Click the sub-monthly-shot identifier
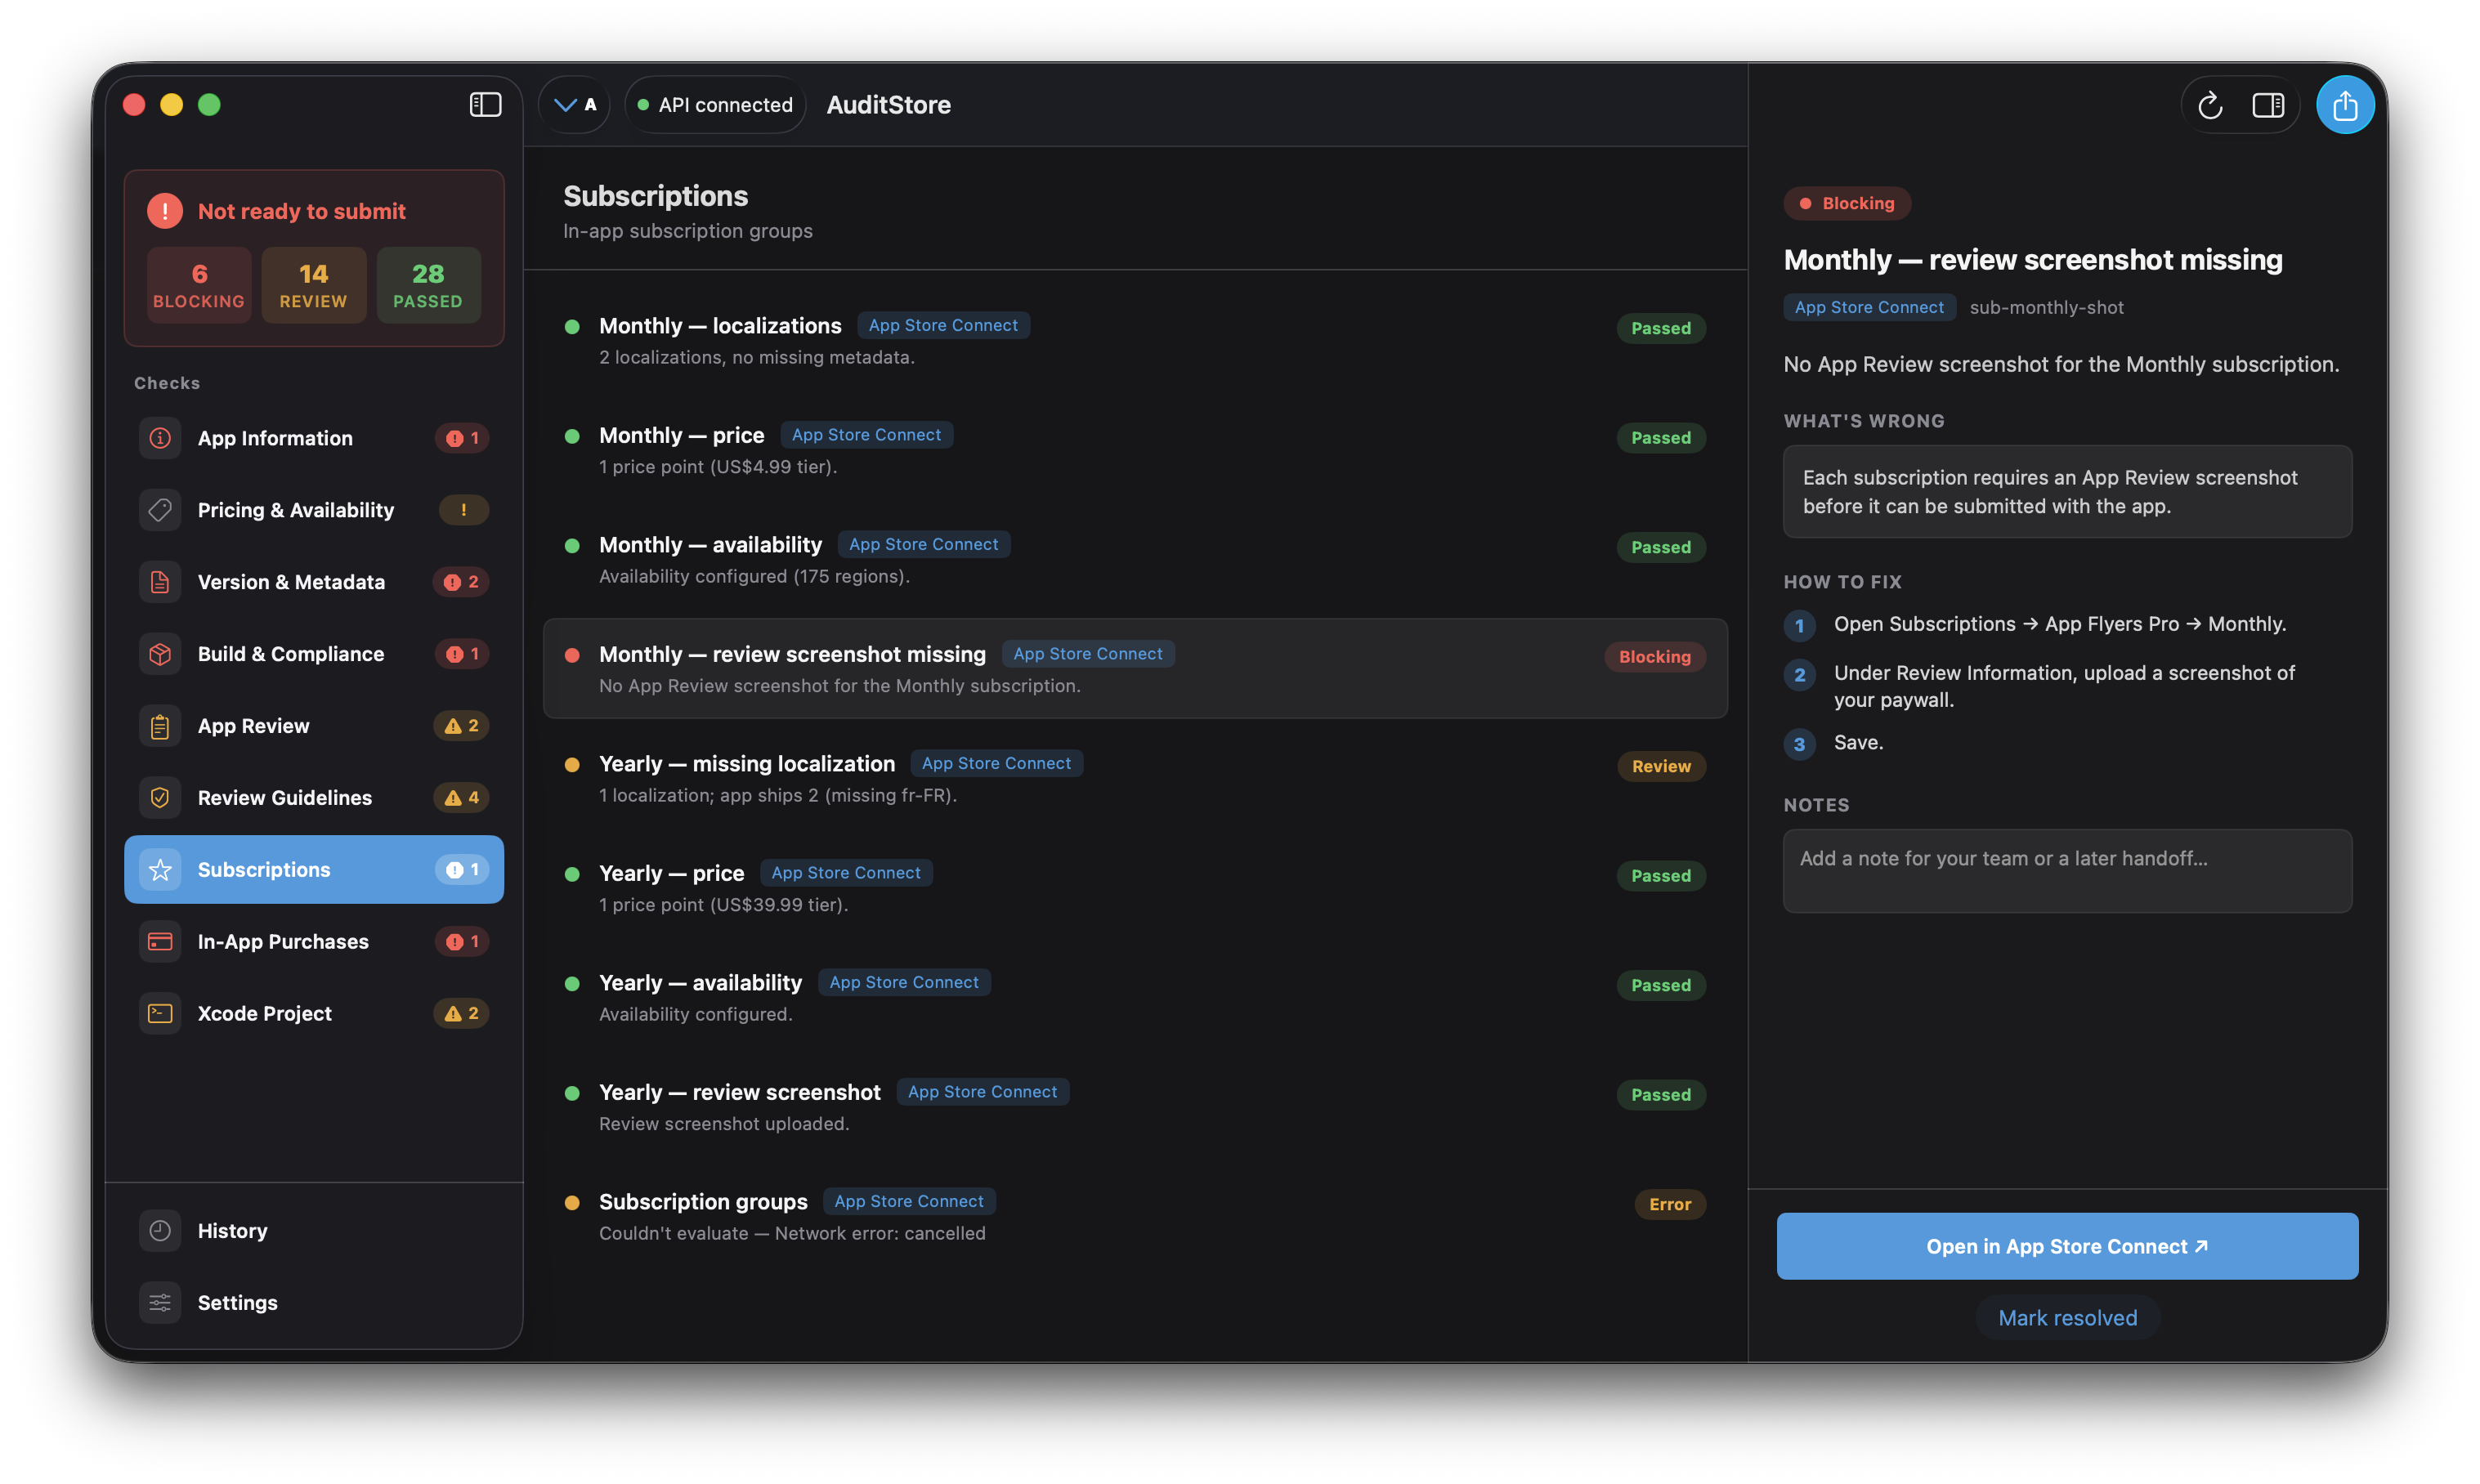This screenshot has height=1484, width=2480. pos(2046,307)
